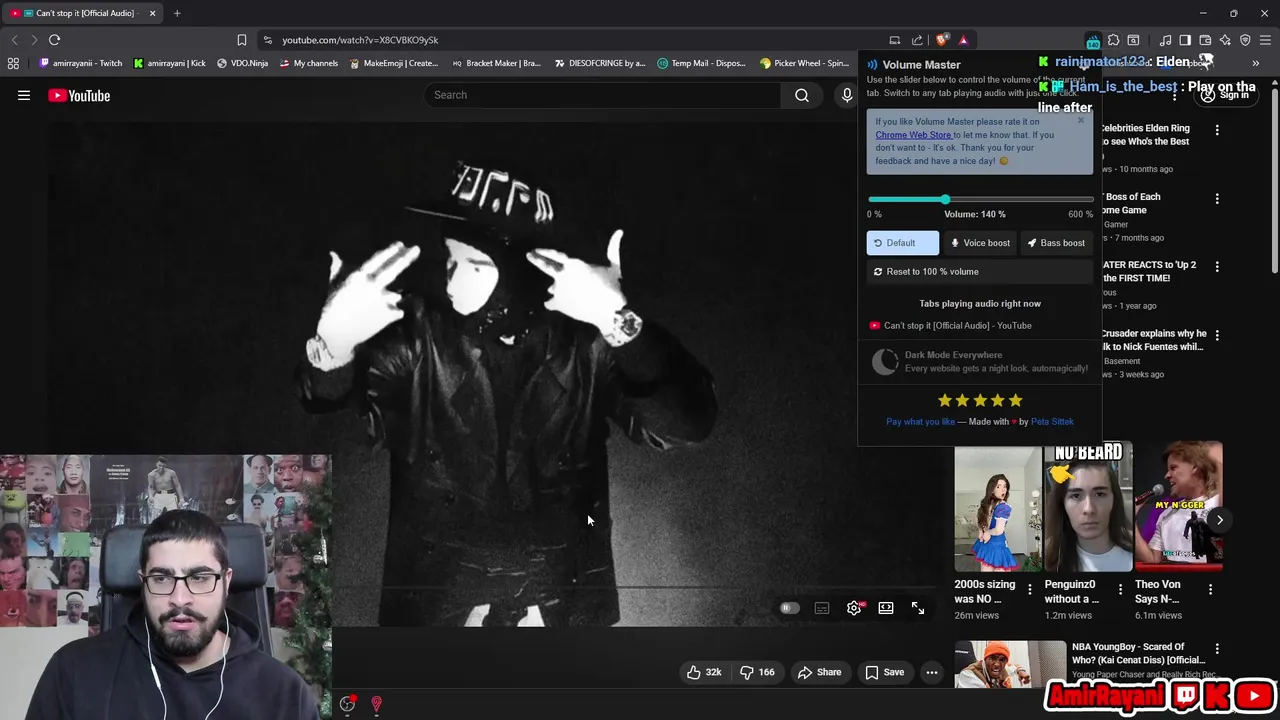Select the Can't stop it browser tab

[x=84, y=13]
